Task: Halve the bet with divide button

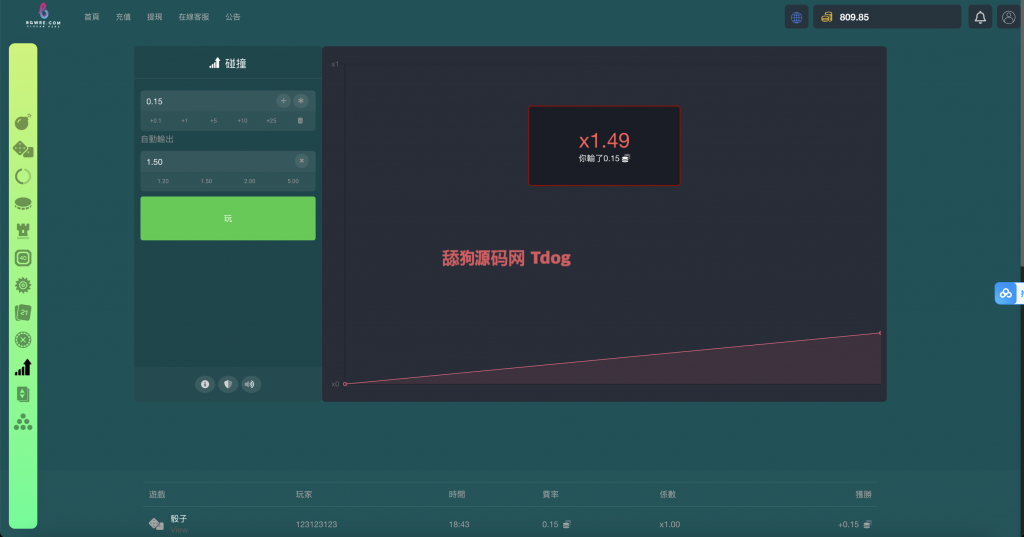Action: (x=283, y=101)
